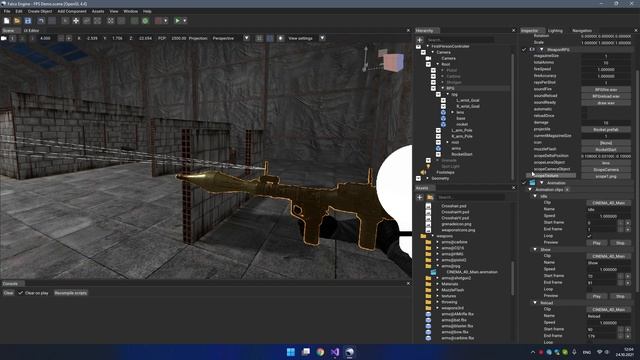Image resolution: width=640 pixels, height=360 pixels.
Task: Click the mesh icon next to lens node
Action: tap(443, 112)
